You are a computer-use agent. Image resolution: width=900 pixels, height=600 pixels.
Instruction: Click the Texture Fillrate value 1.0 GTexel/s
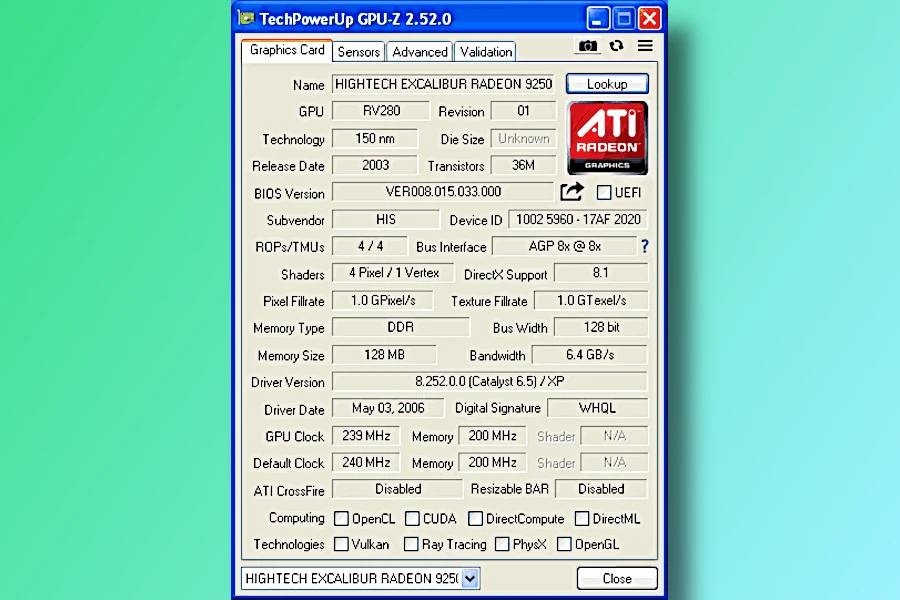point(591,300)
